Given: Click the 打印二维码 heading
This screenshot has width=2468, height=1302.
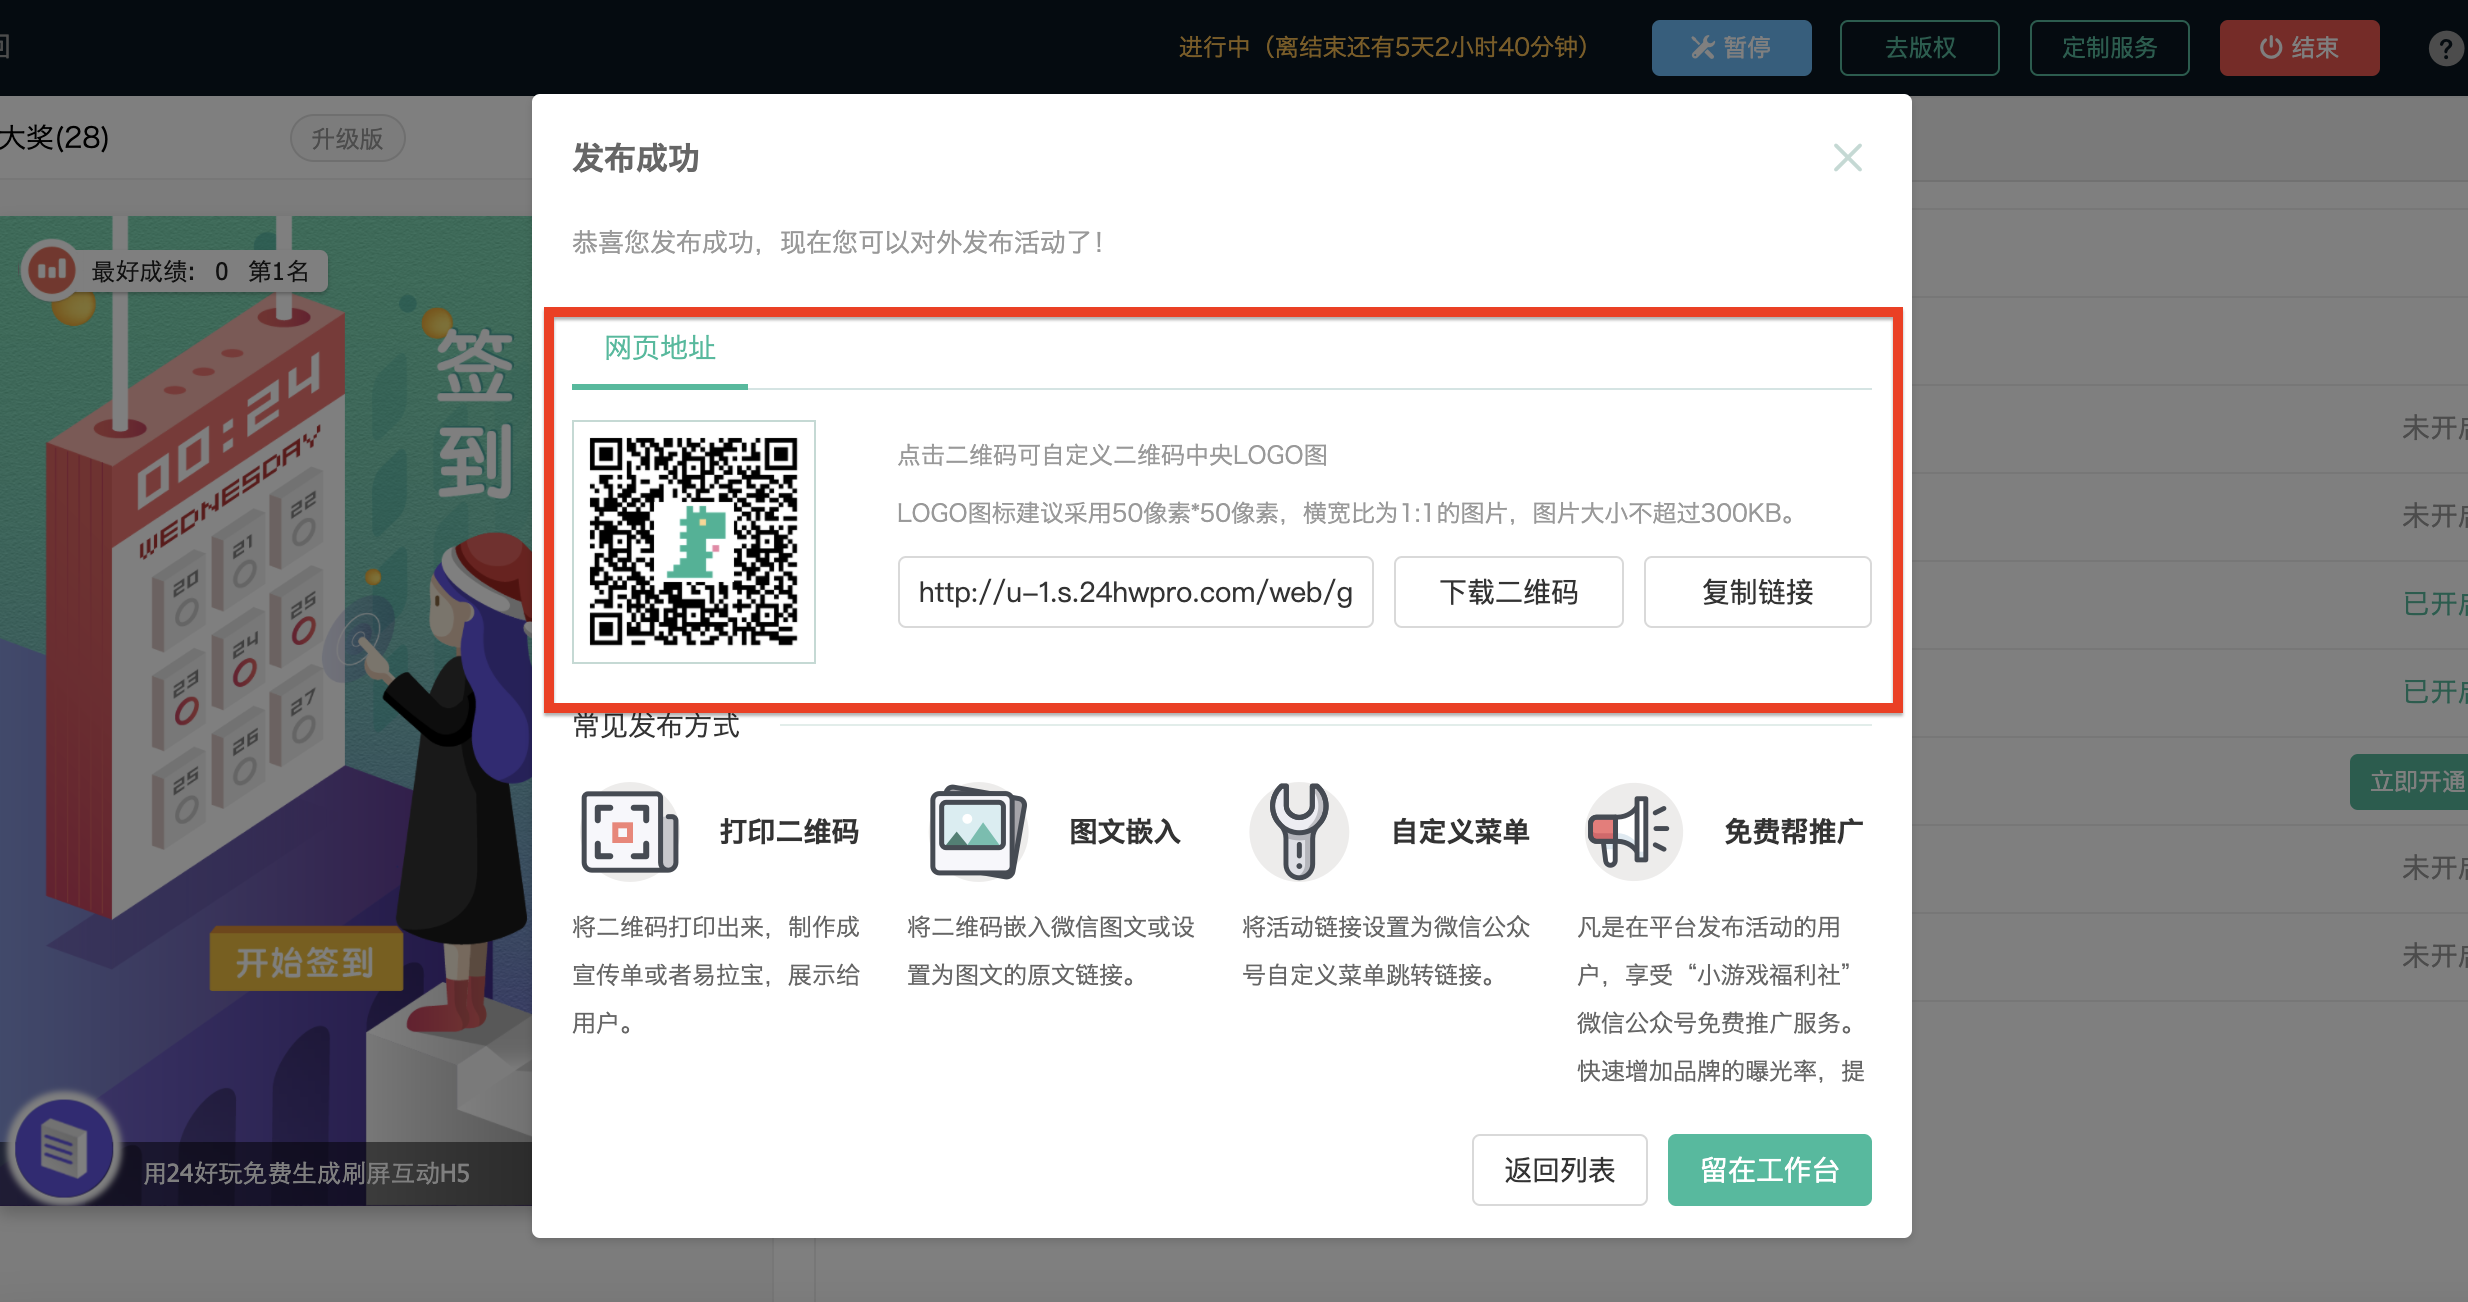Looking at the screenshot, I should pos(789,831).
